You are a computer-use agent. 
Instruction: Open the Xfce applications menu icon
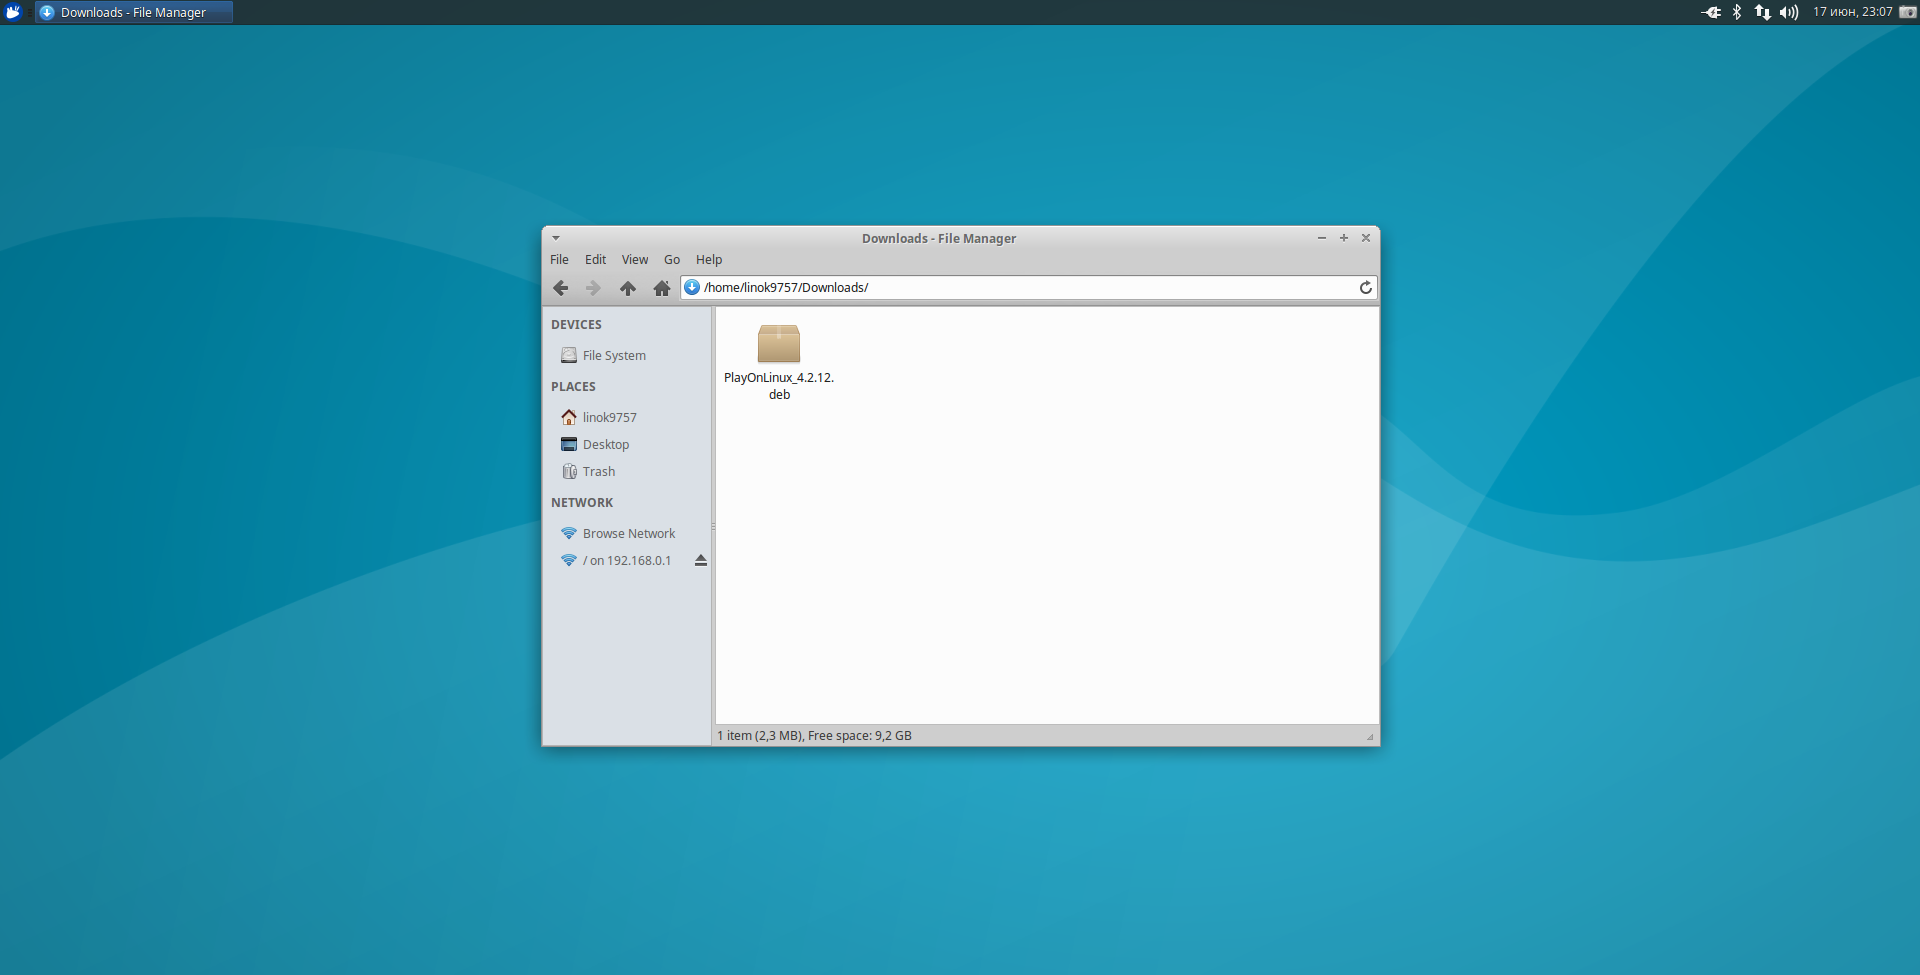coord(13,12)
